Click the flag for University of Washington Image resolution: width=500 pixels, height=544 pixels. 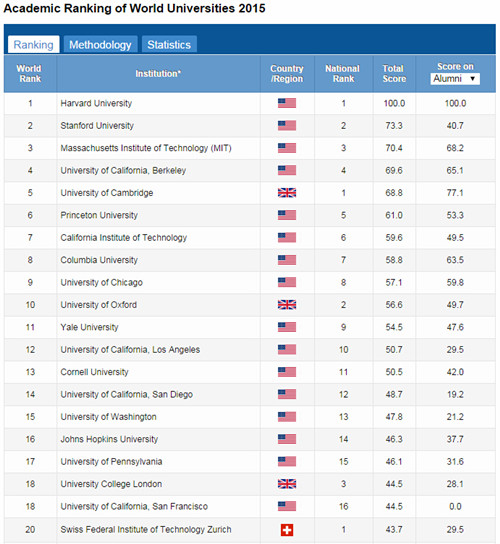[x=287, y=417]
